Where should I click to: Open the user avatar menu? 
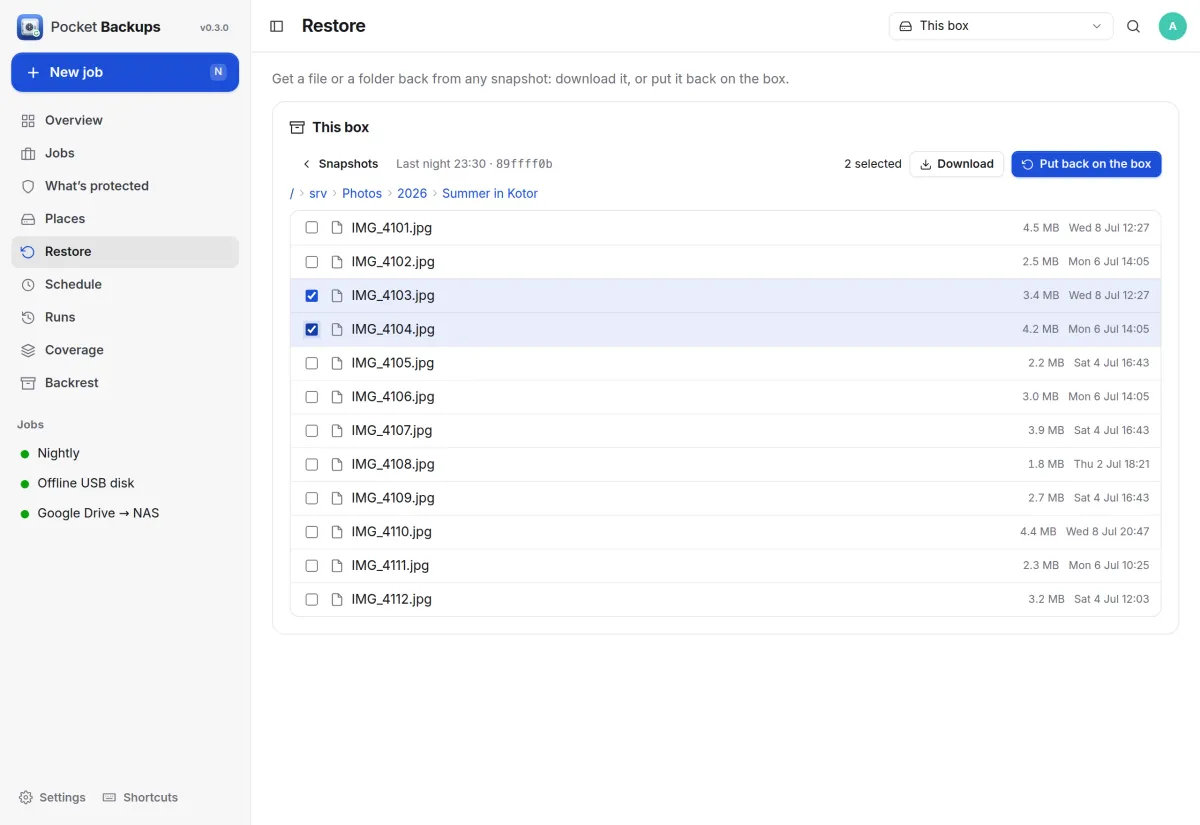(1172, 26)
